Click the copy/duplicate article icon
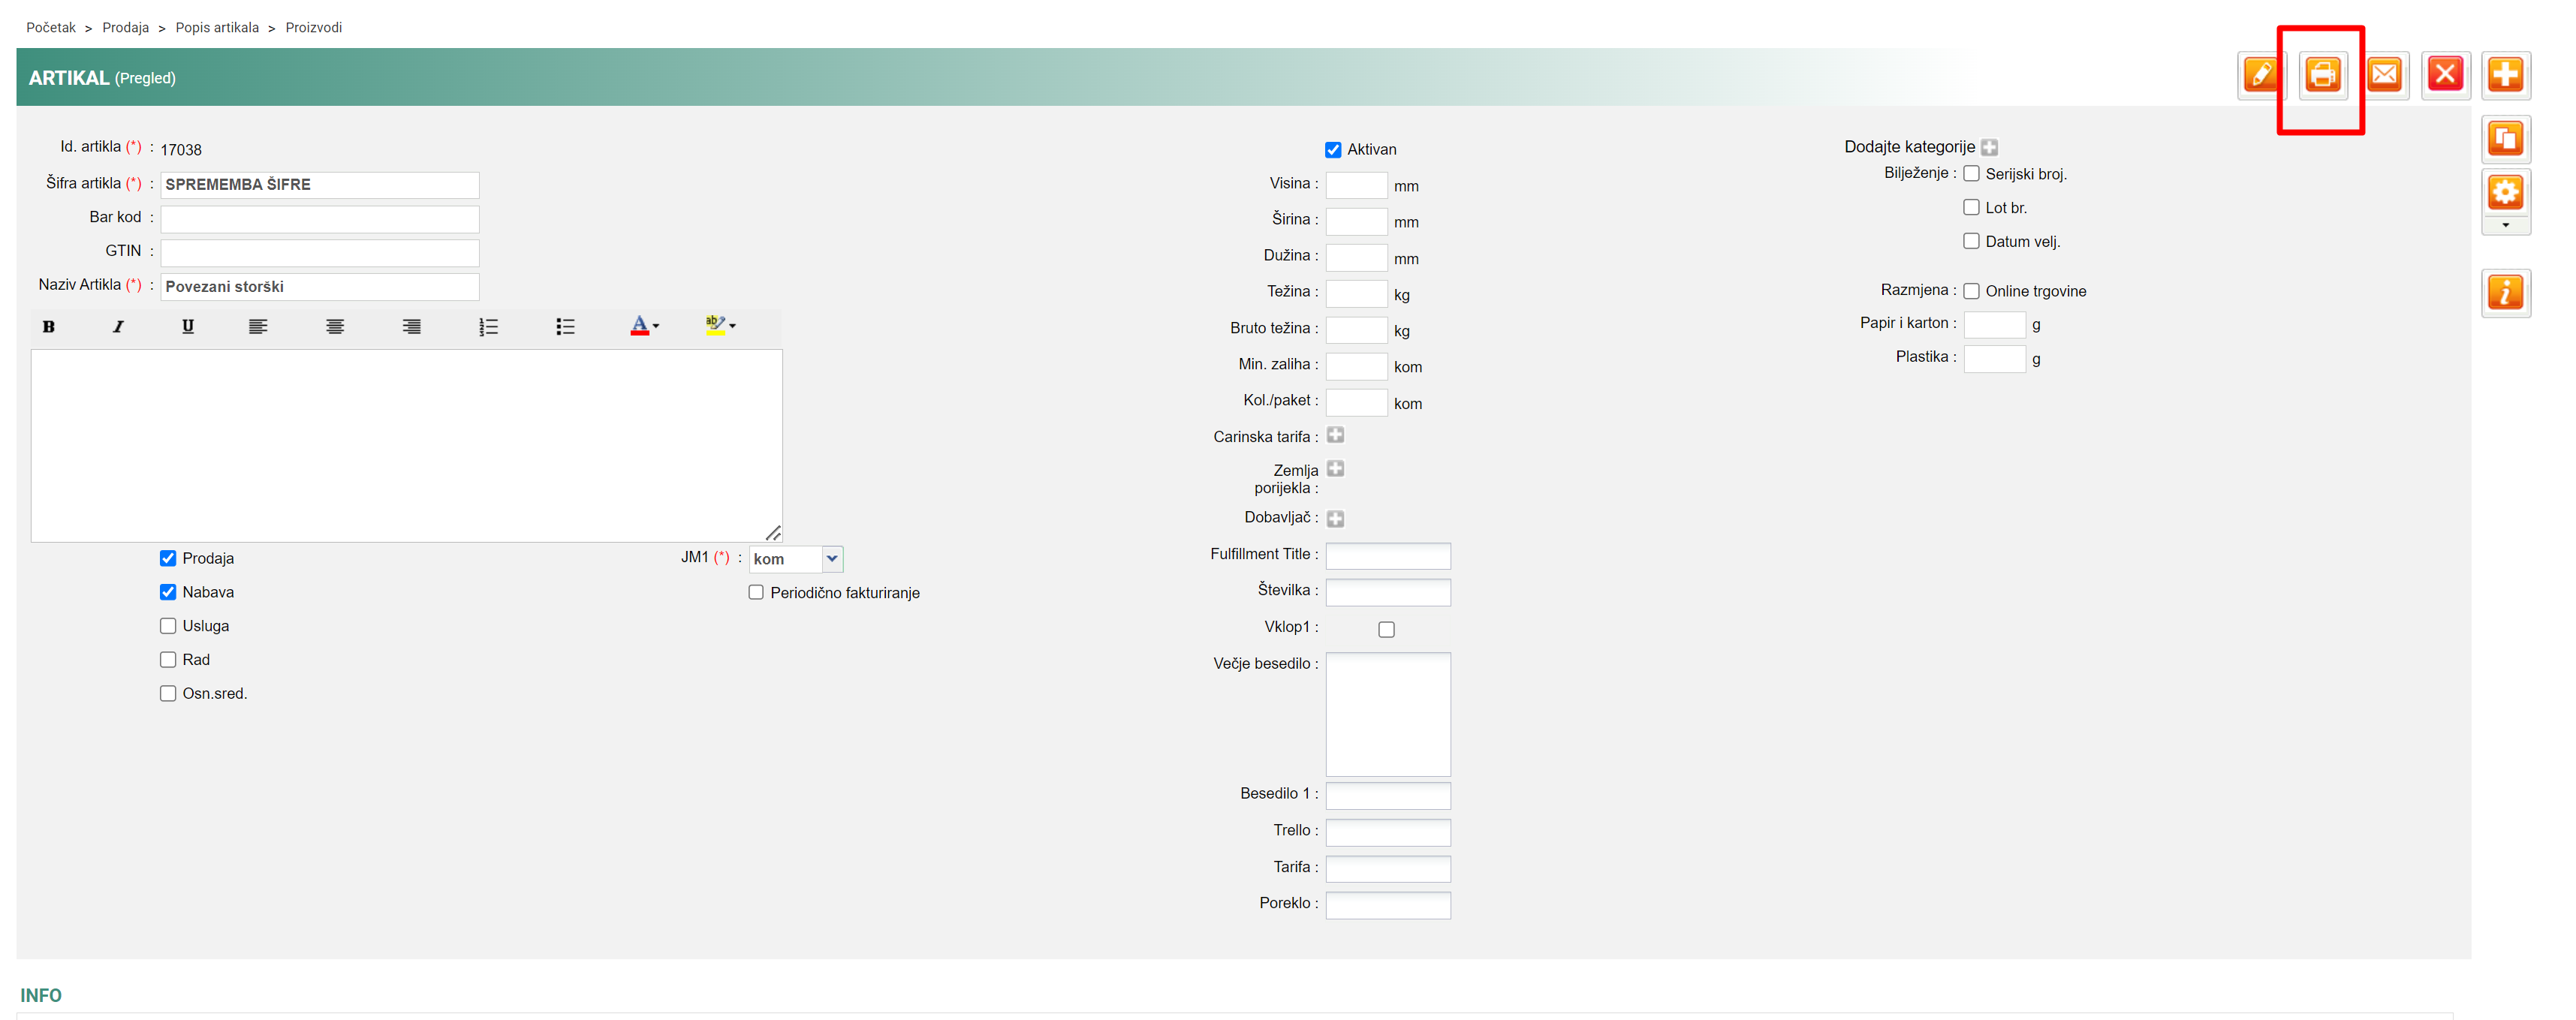This screenshot has width=2576, height=1020. click(2505, 139)
